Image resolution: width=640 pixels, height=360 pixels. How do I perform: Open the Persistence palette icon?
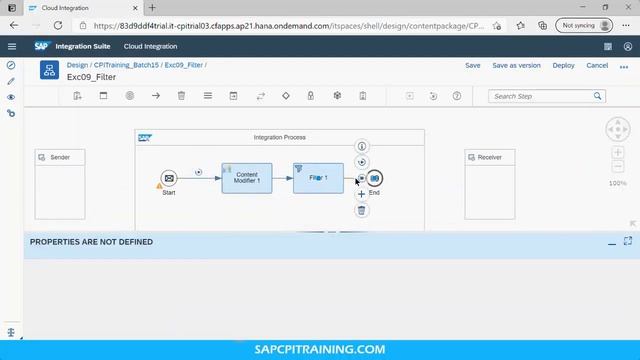pos(337,96)
